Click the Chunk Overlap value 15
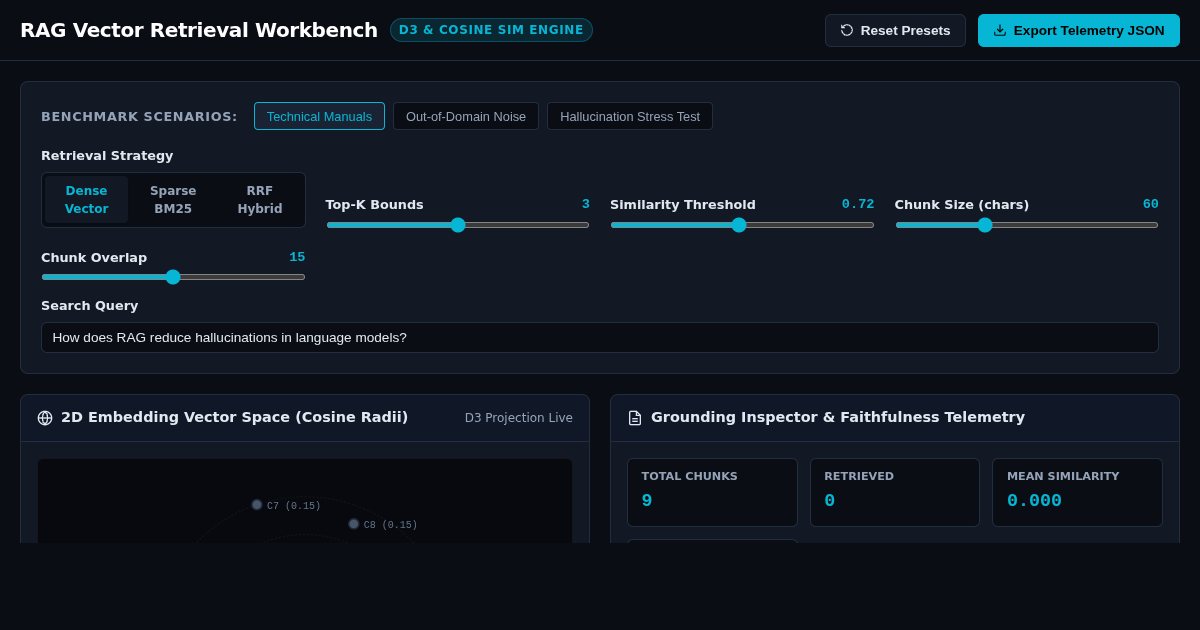1200x630 pixels. coord(297,257)
